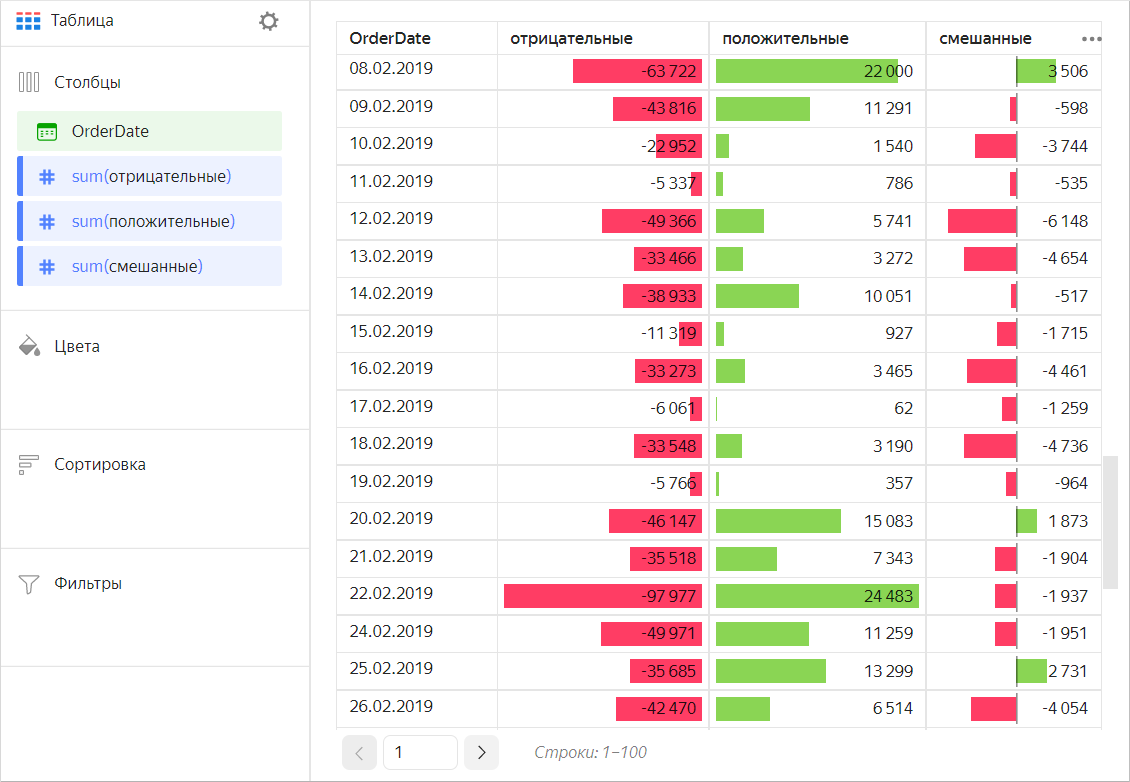The image size is (1130, 782).
Task: Click the Filters funnel icon
Action: (29, 584)
